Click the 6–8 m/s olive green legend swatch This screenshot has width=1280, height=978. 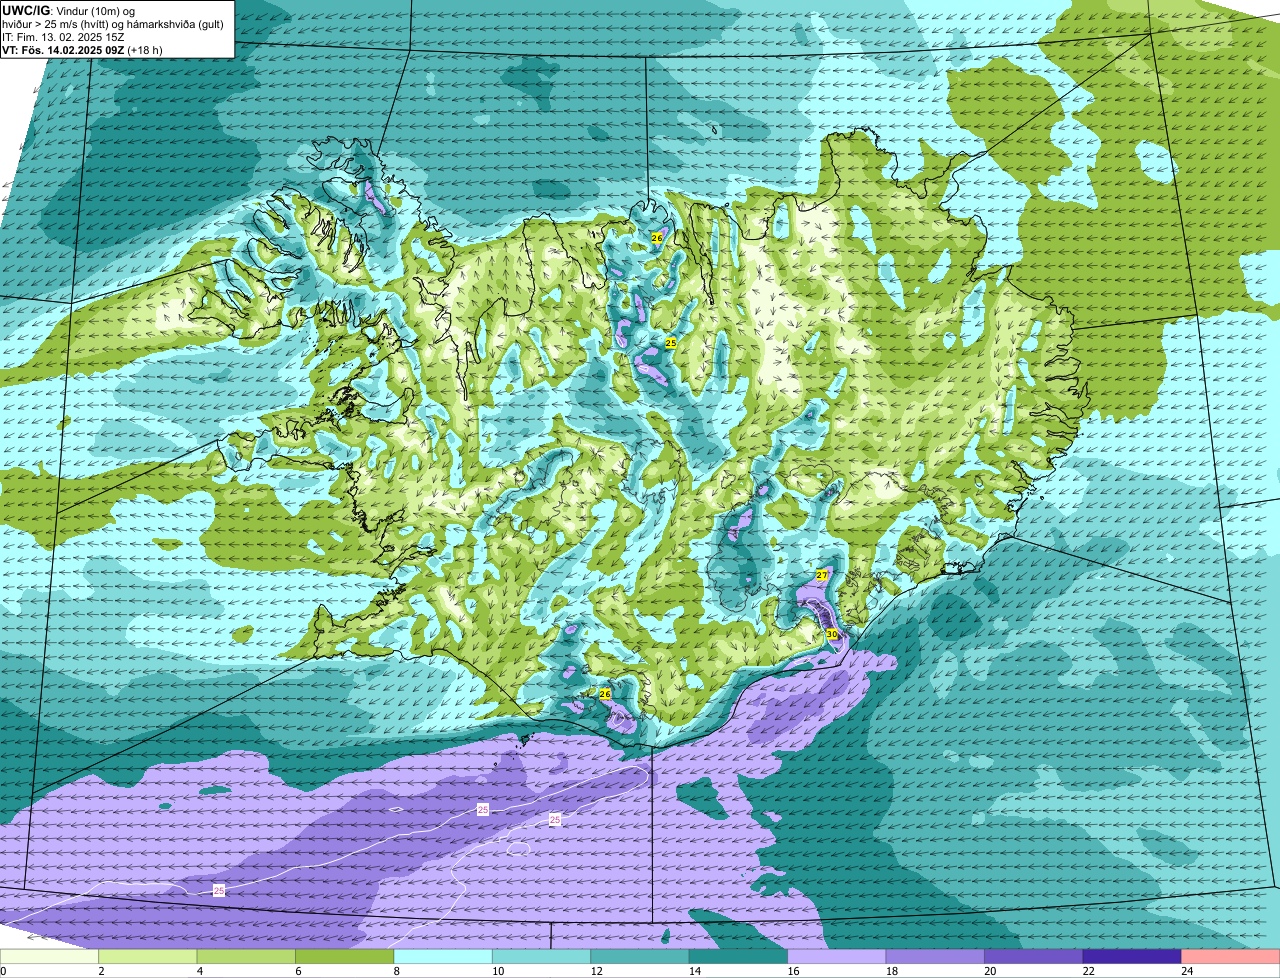344,956
